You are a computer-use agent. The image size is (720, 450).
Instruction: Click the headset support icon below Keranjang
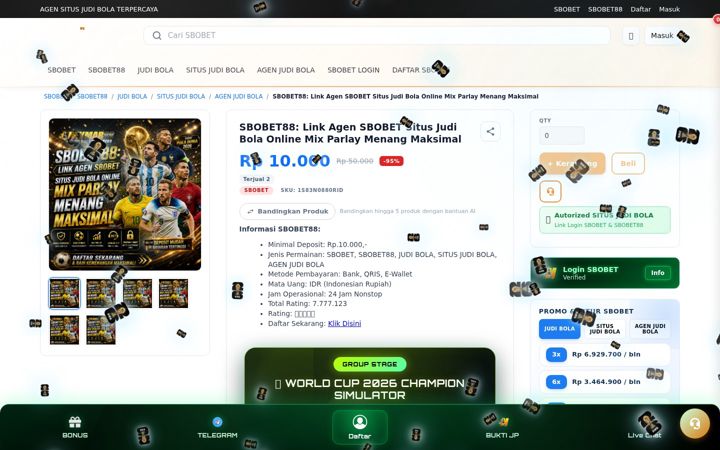(550, 191)
